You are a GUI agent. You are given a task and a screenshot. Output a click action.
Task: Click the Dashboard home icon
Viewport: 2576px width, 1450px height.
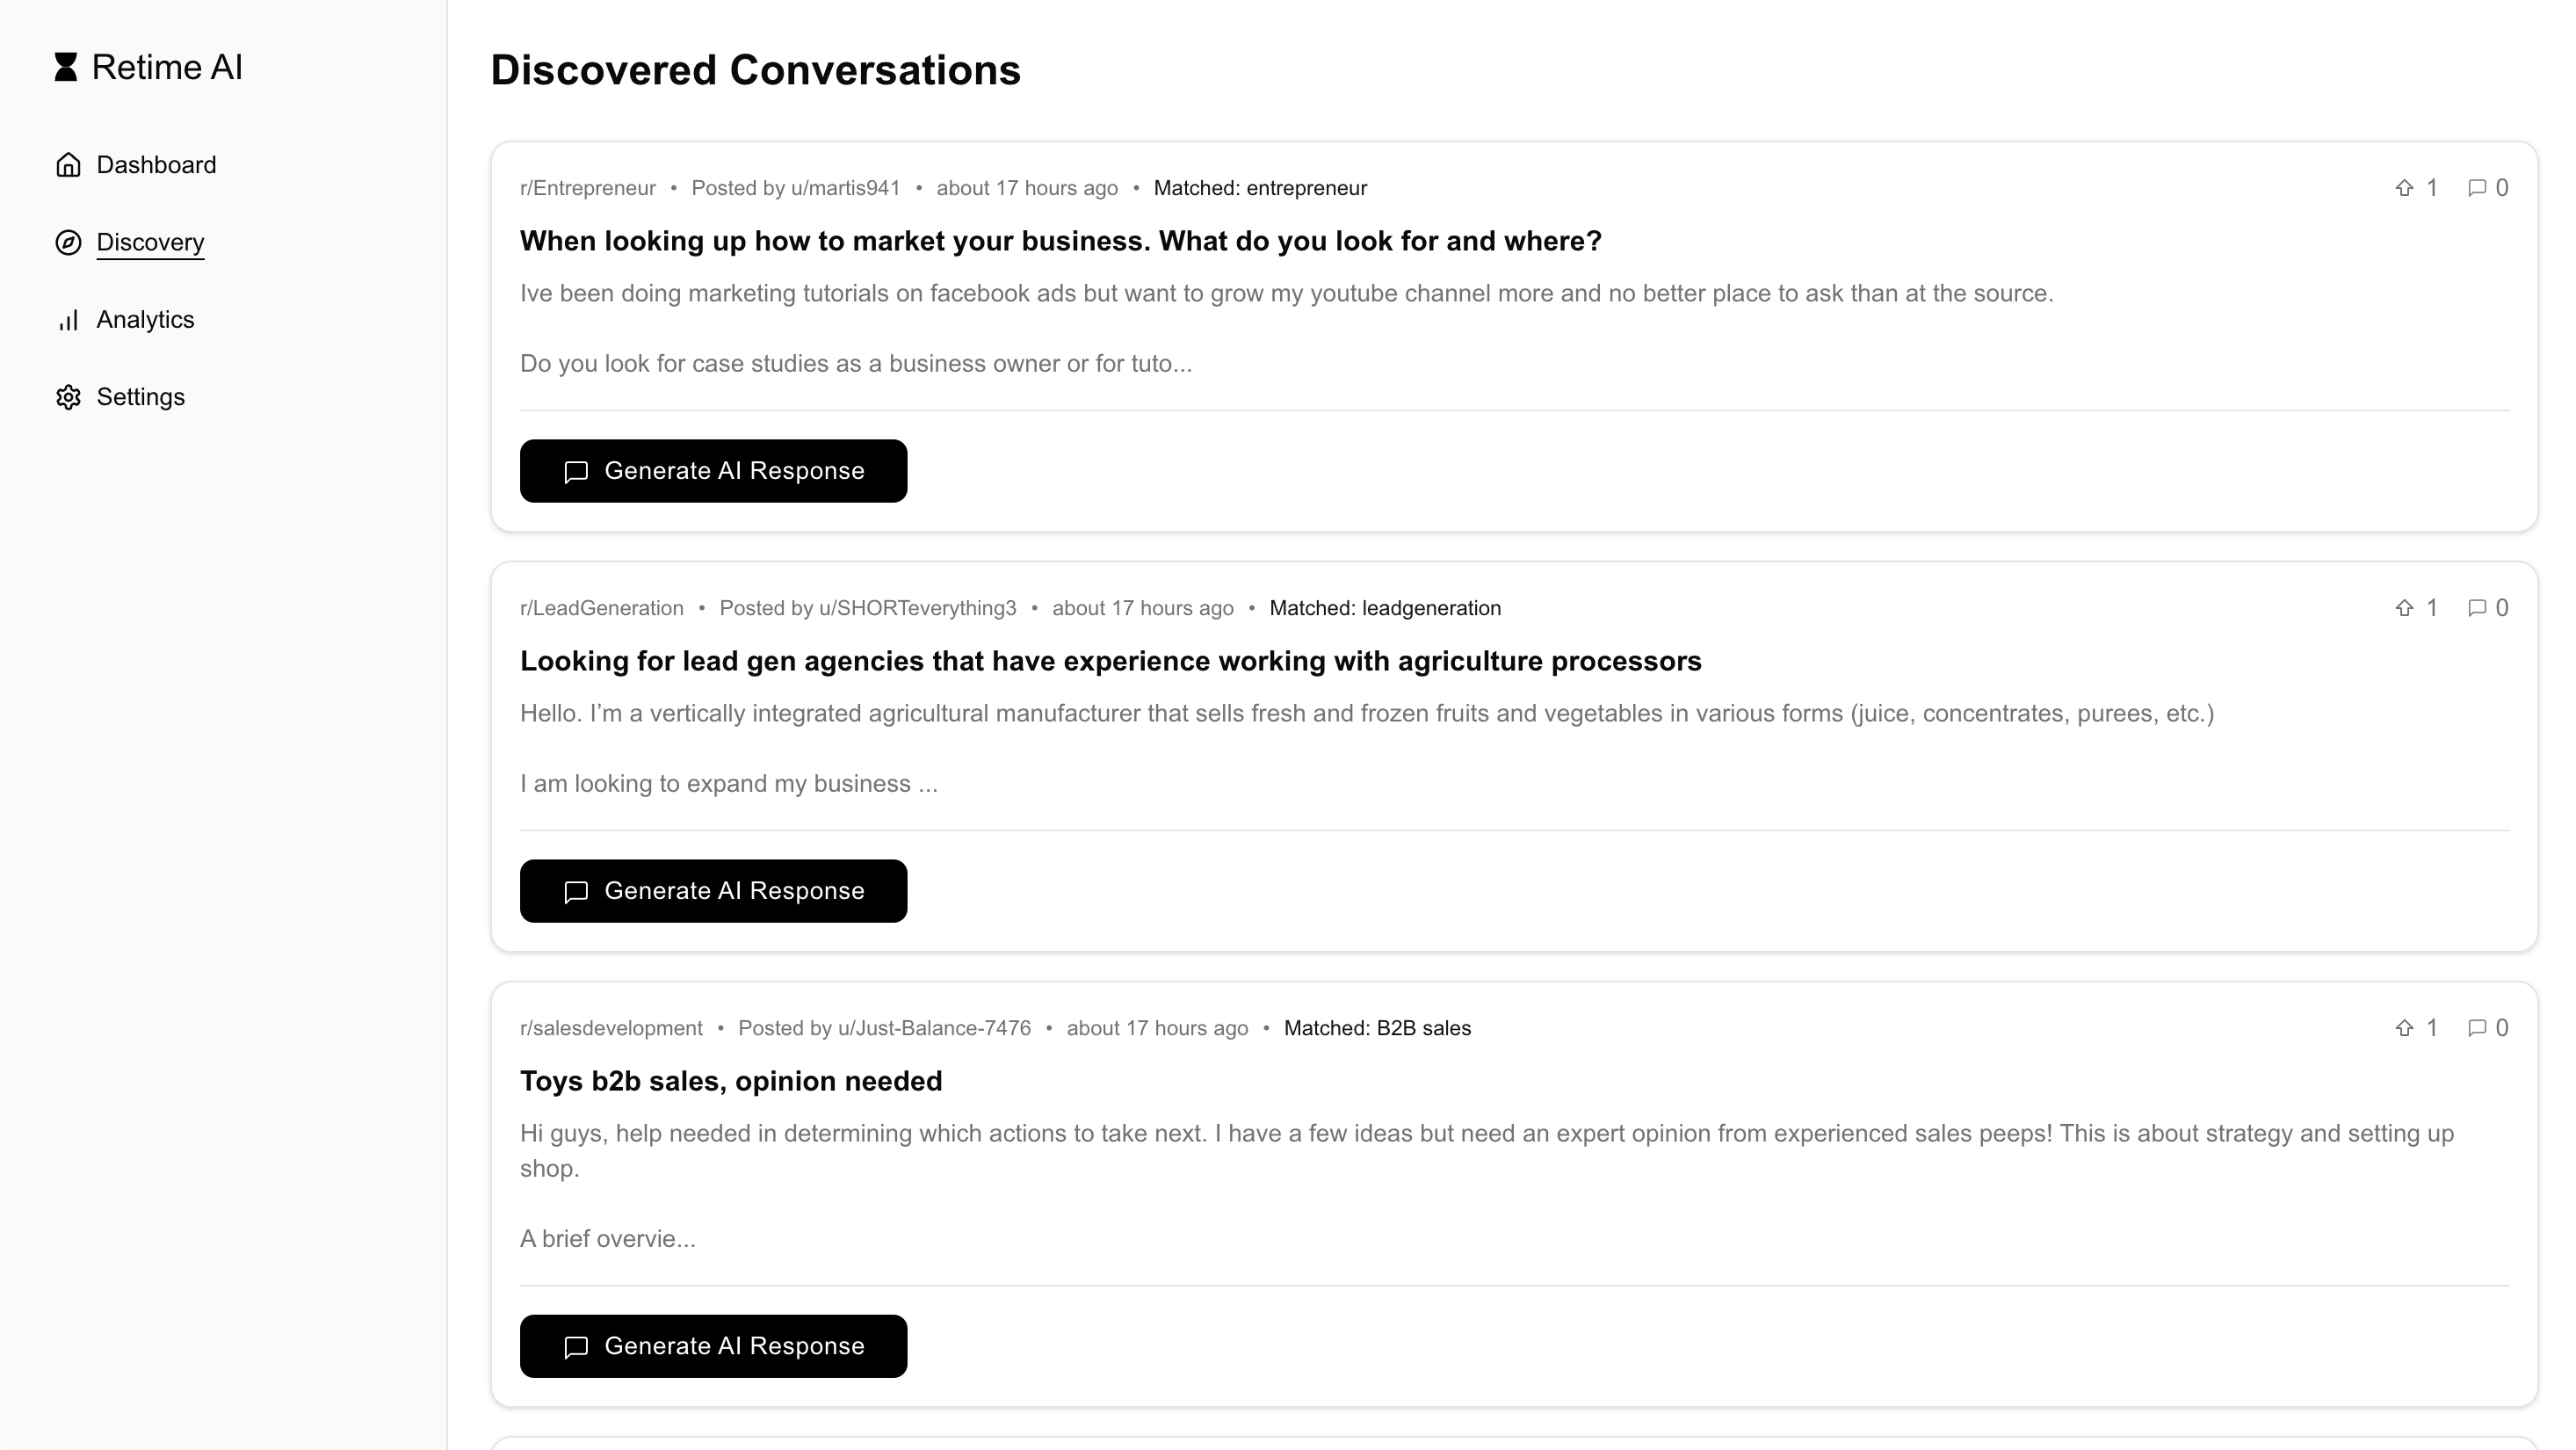pos(68,165)
